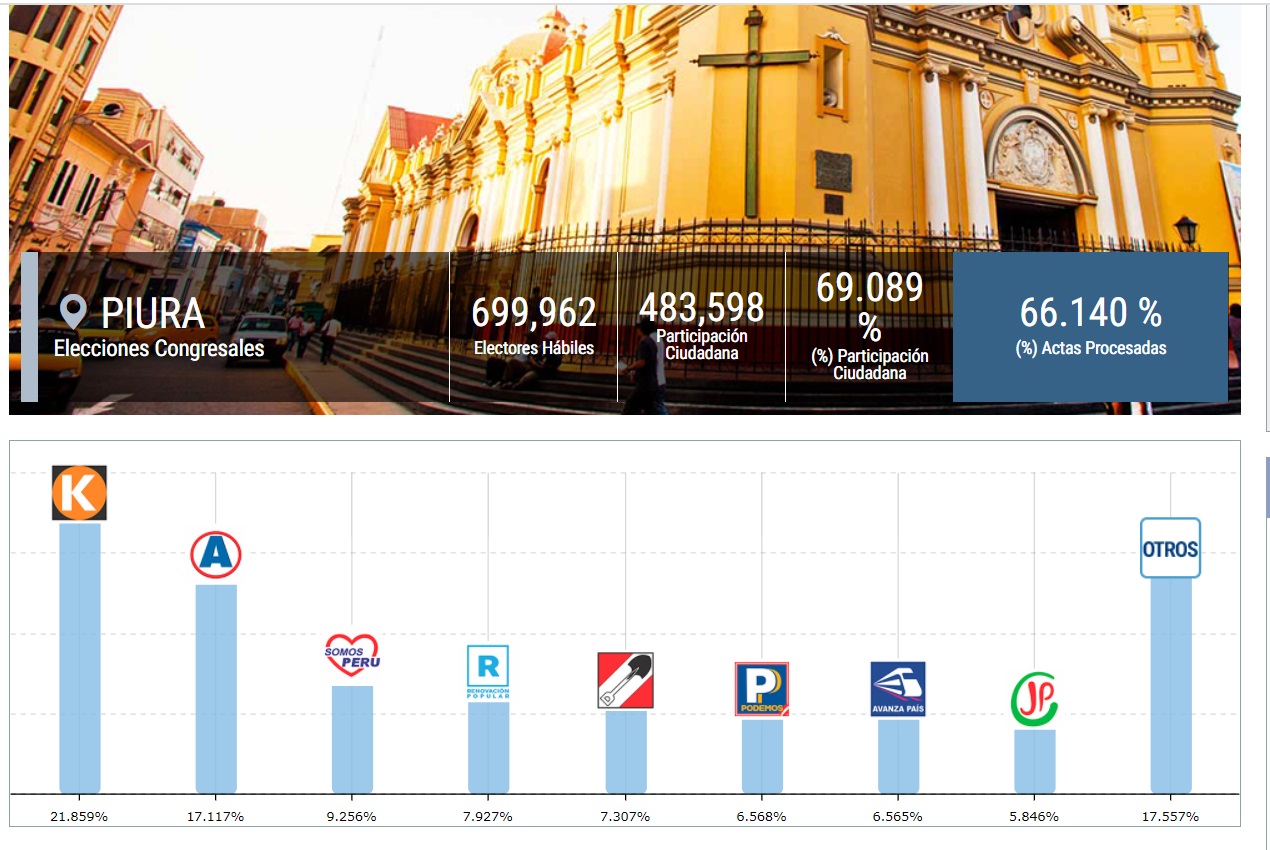1270x850 pixels.
Task: Click the 699,962 Electores Hábiles figure
Action: pos(534,314)
